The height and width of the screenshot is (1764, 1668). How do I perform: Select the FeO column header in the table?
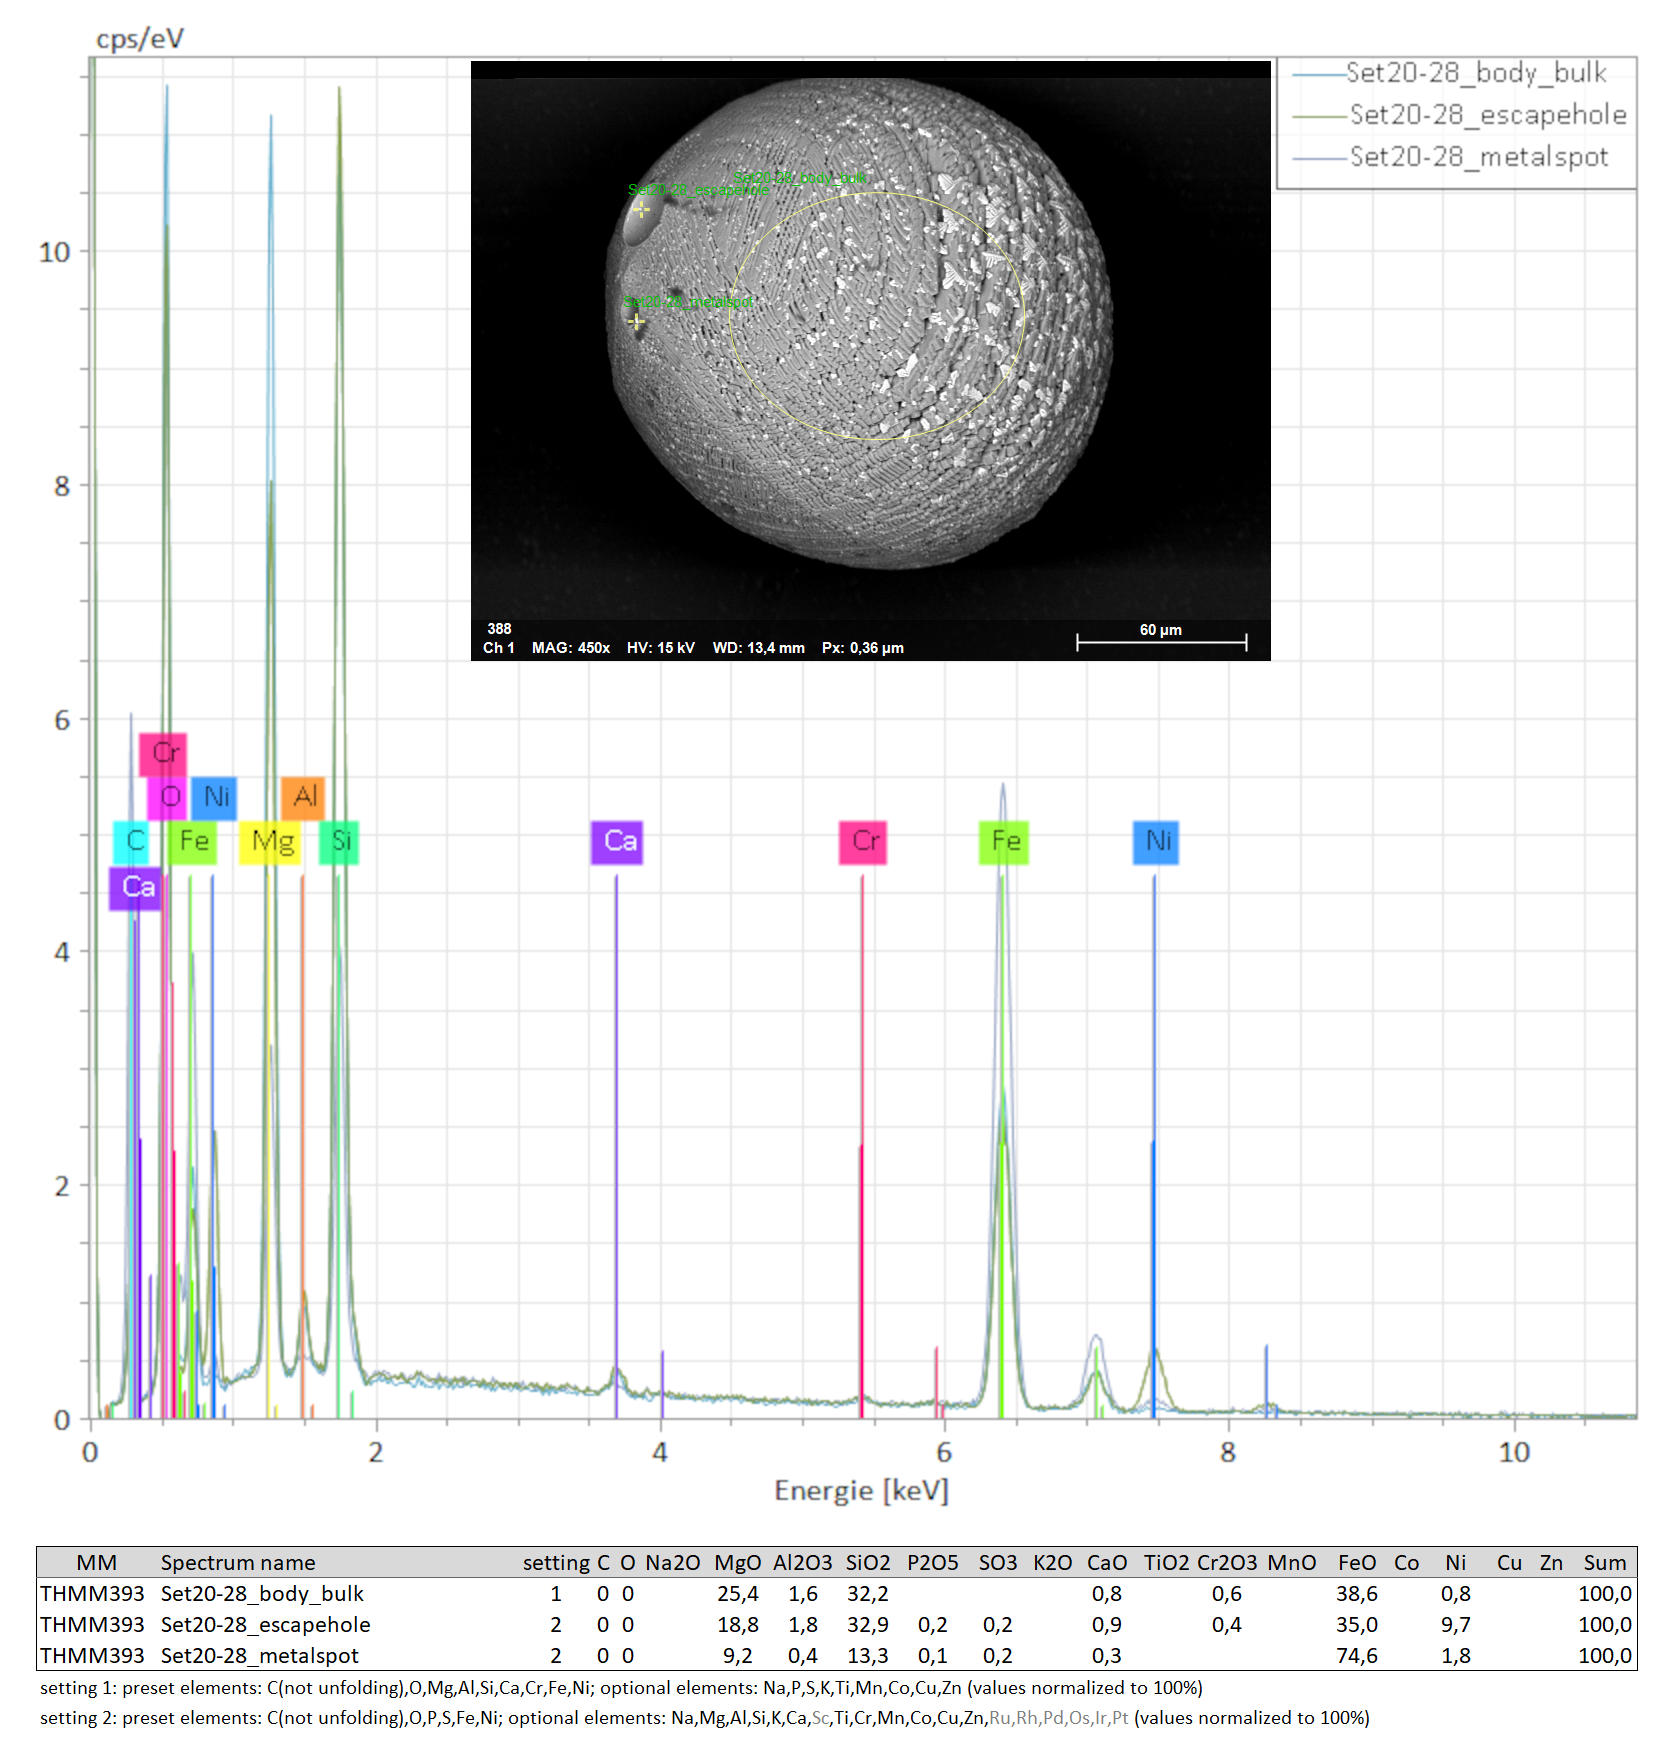coord(1356,1563)
